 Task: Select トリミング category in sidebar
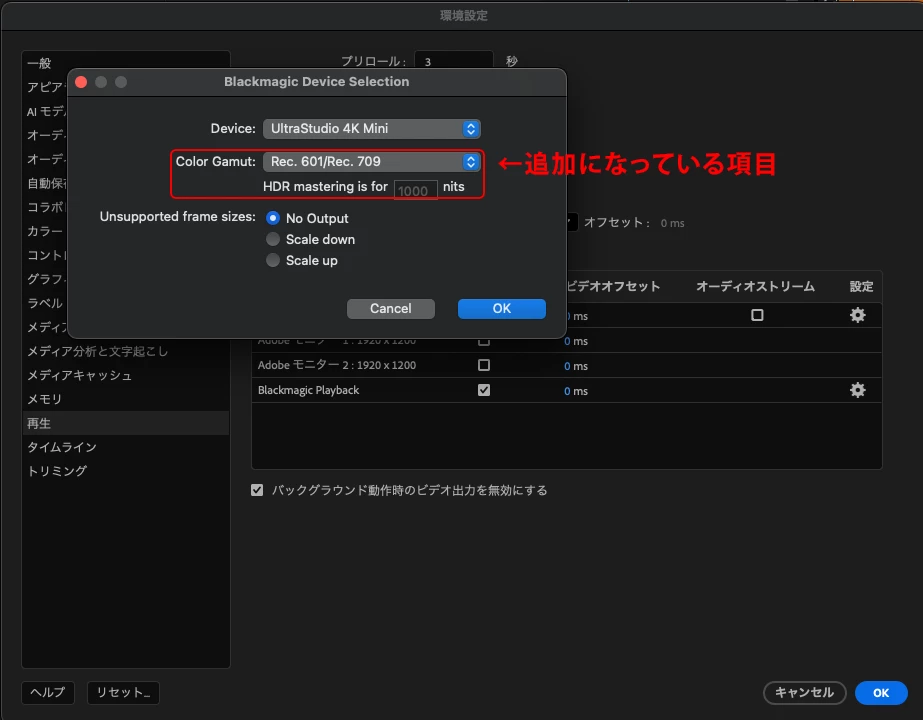tap(57, 471)
